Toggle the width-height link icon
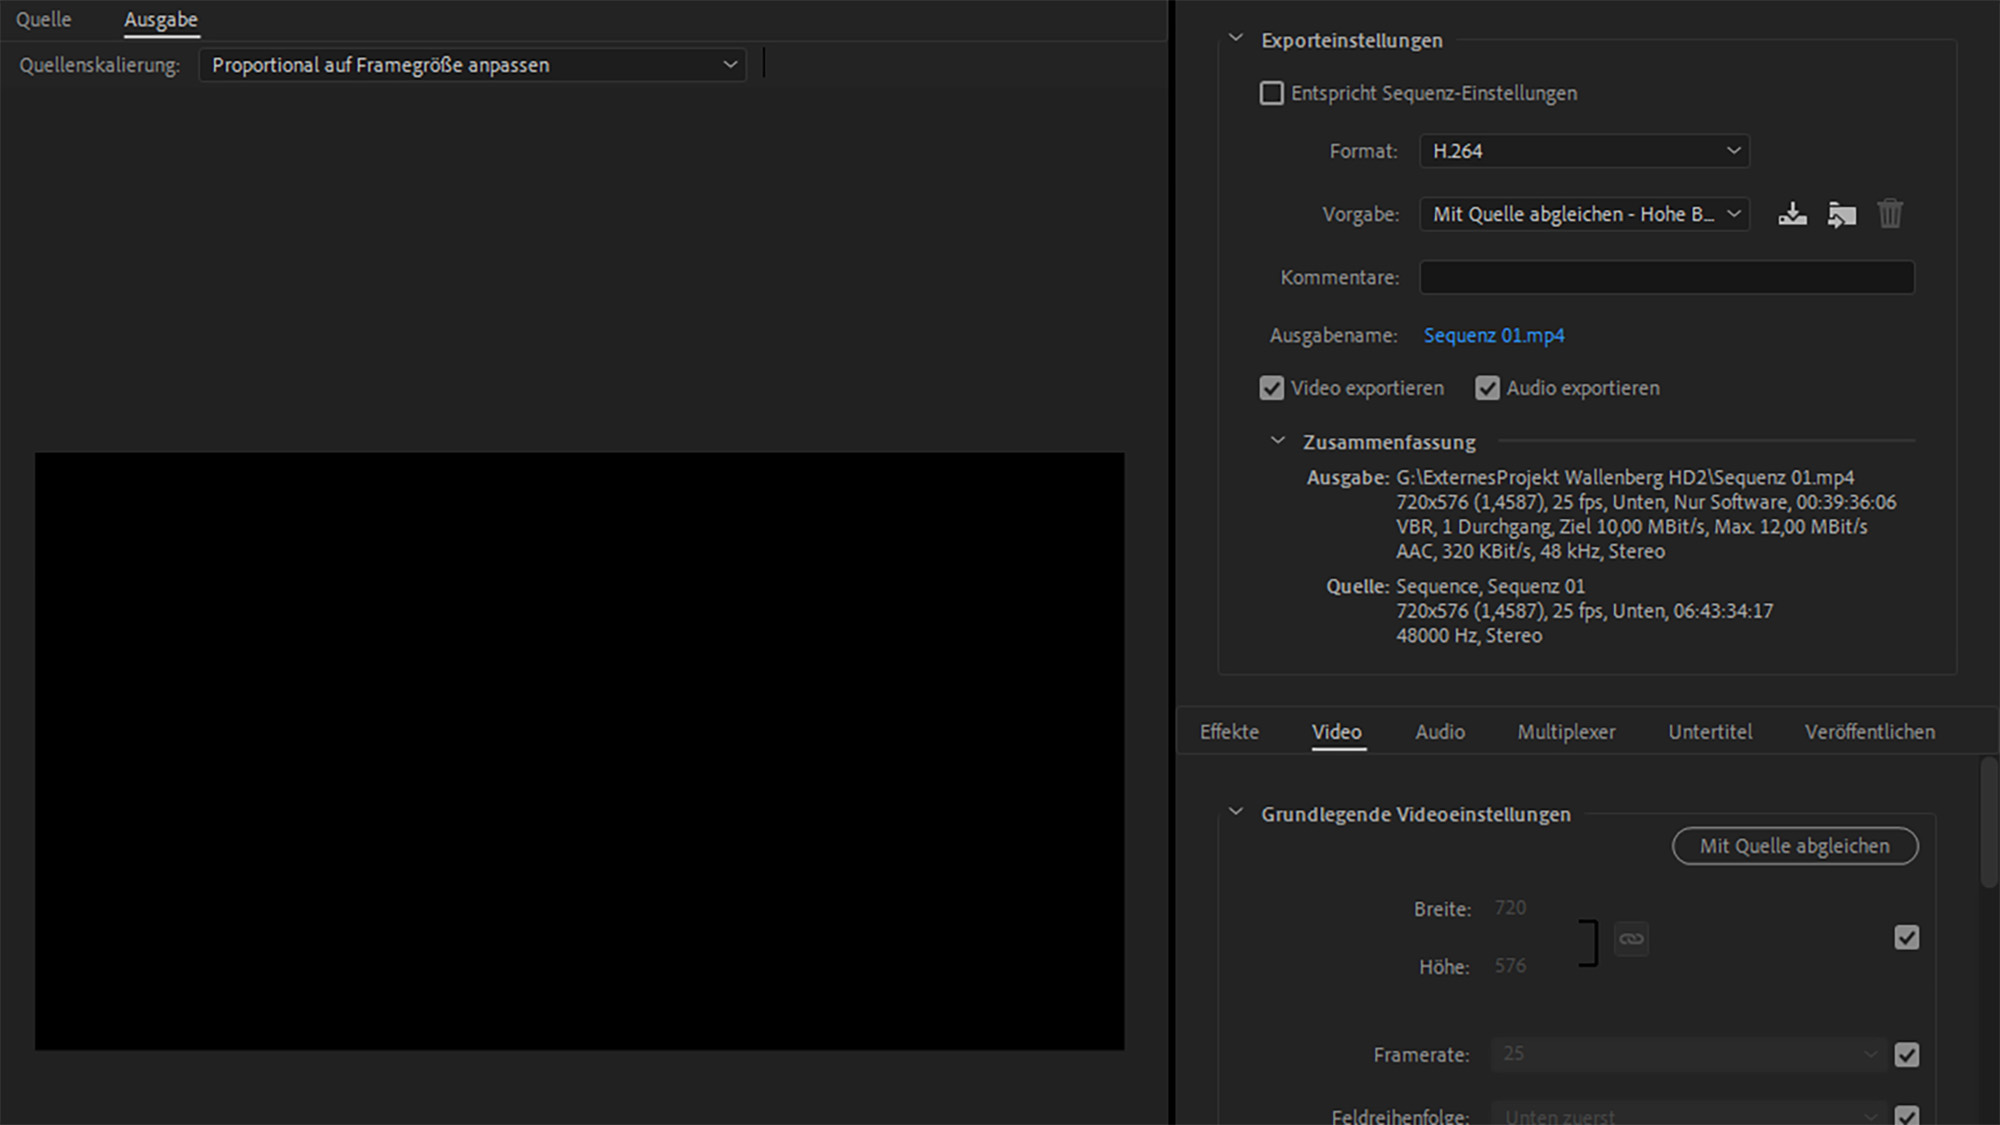This screenshot has height=1125, width=2000. click(x=1631, y=939)
